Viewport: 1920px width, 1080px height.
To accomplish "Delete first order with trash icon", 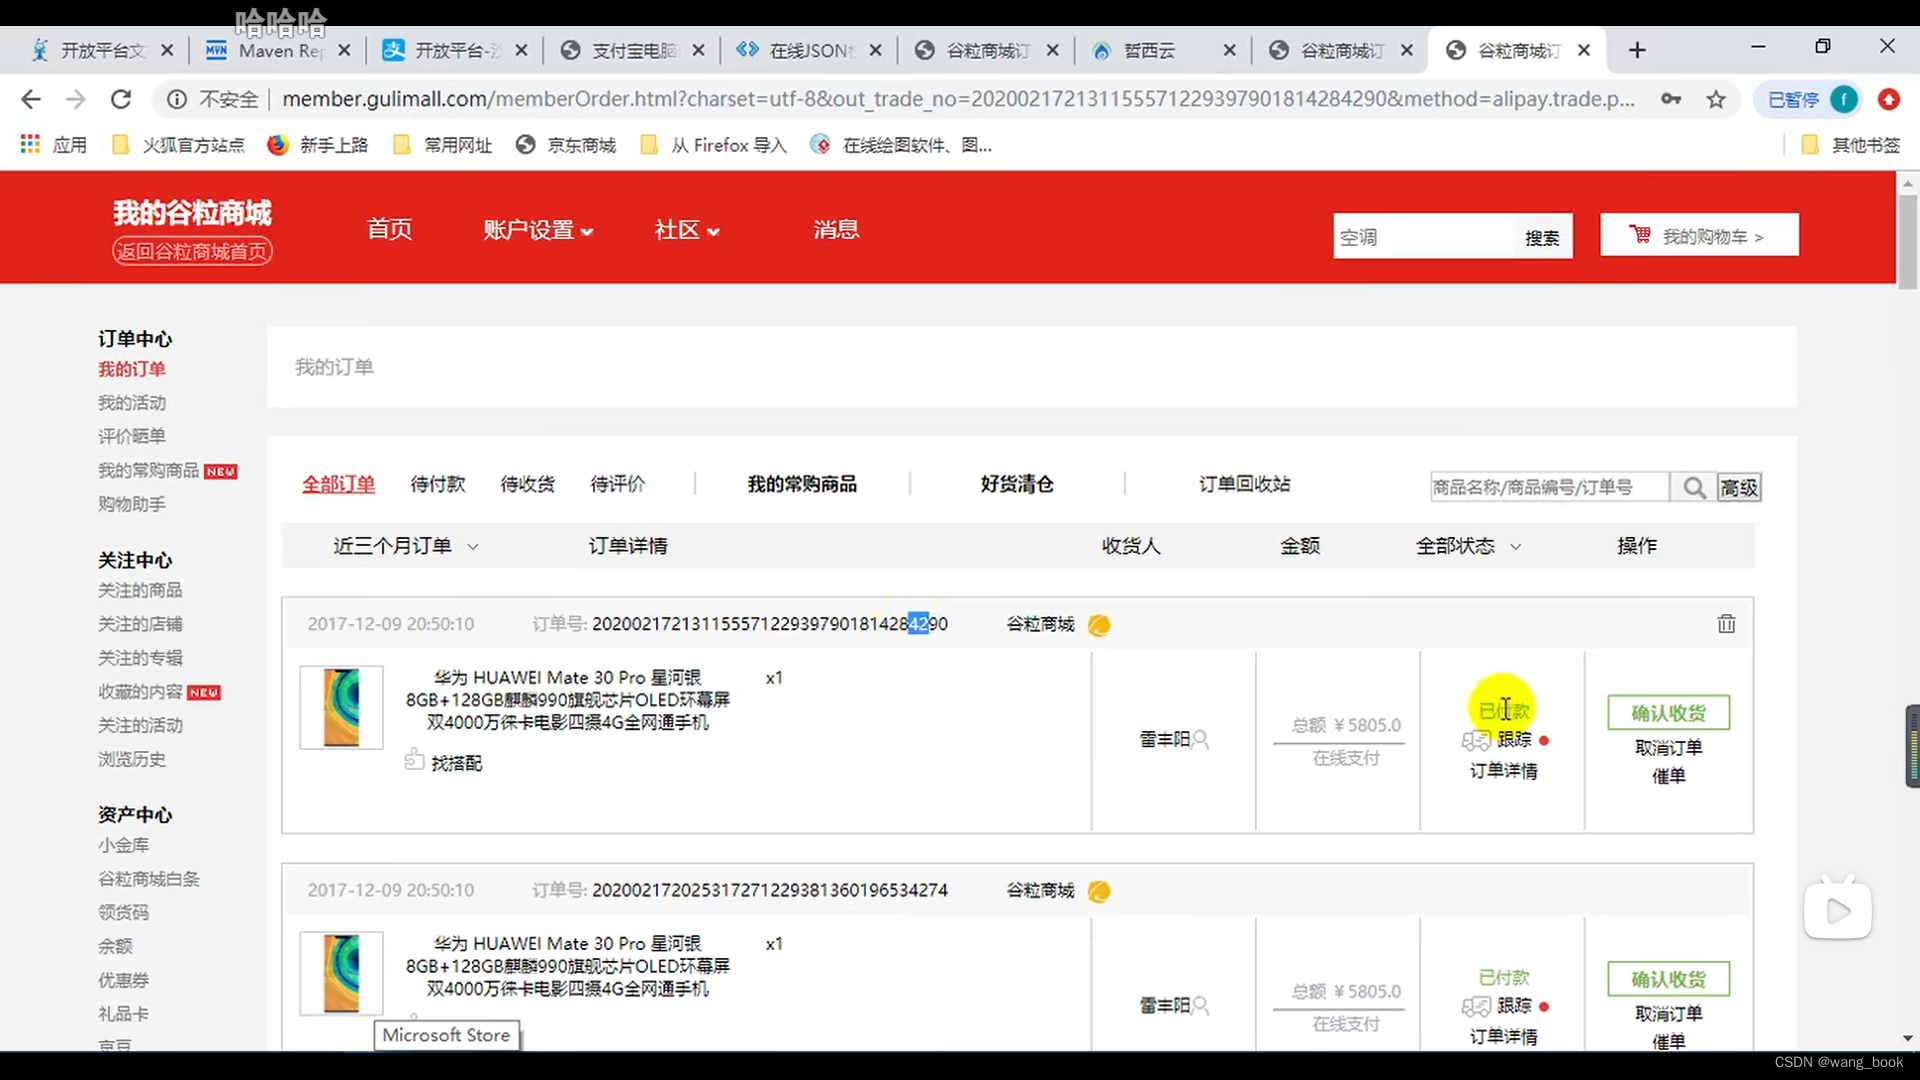I will pyautogui.click(x=1727, y=624).
